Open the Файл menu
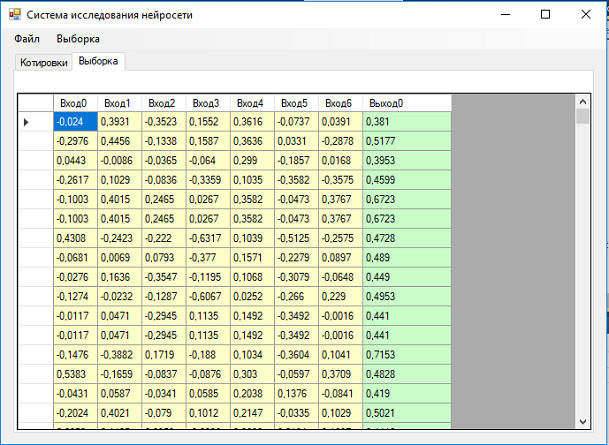The height and width of the screenshot is (445, 609). tap(27, 39)
